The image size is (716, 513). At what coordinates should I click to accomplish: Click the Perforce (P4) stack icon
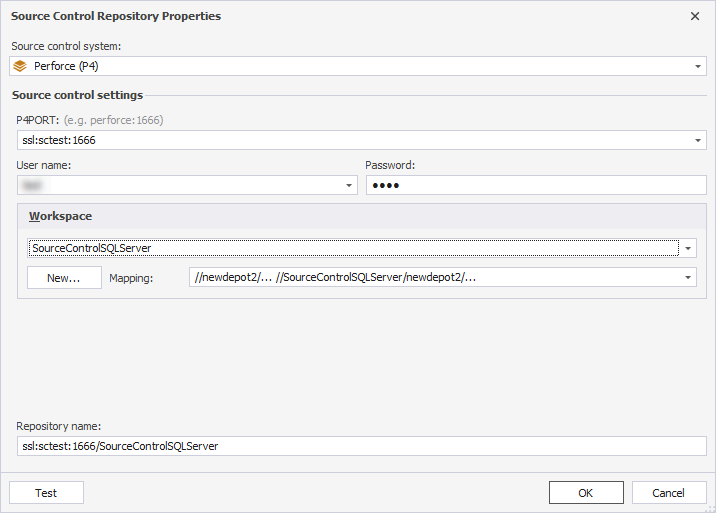tap(20, 66)
